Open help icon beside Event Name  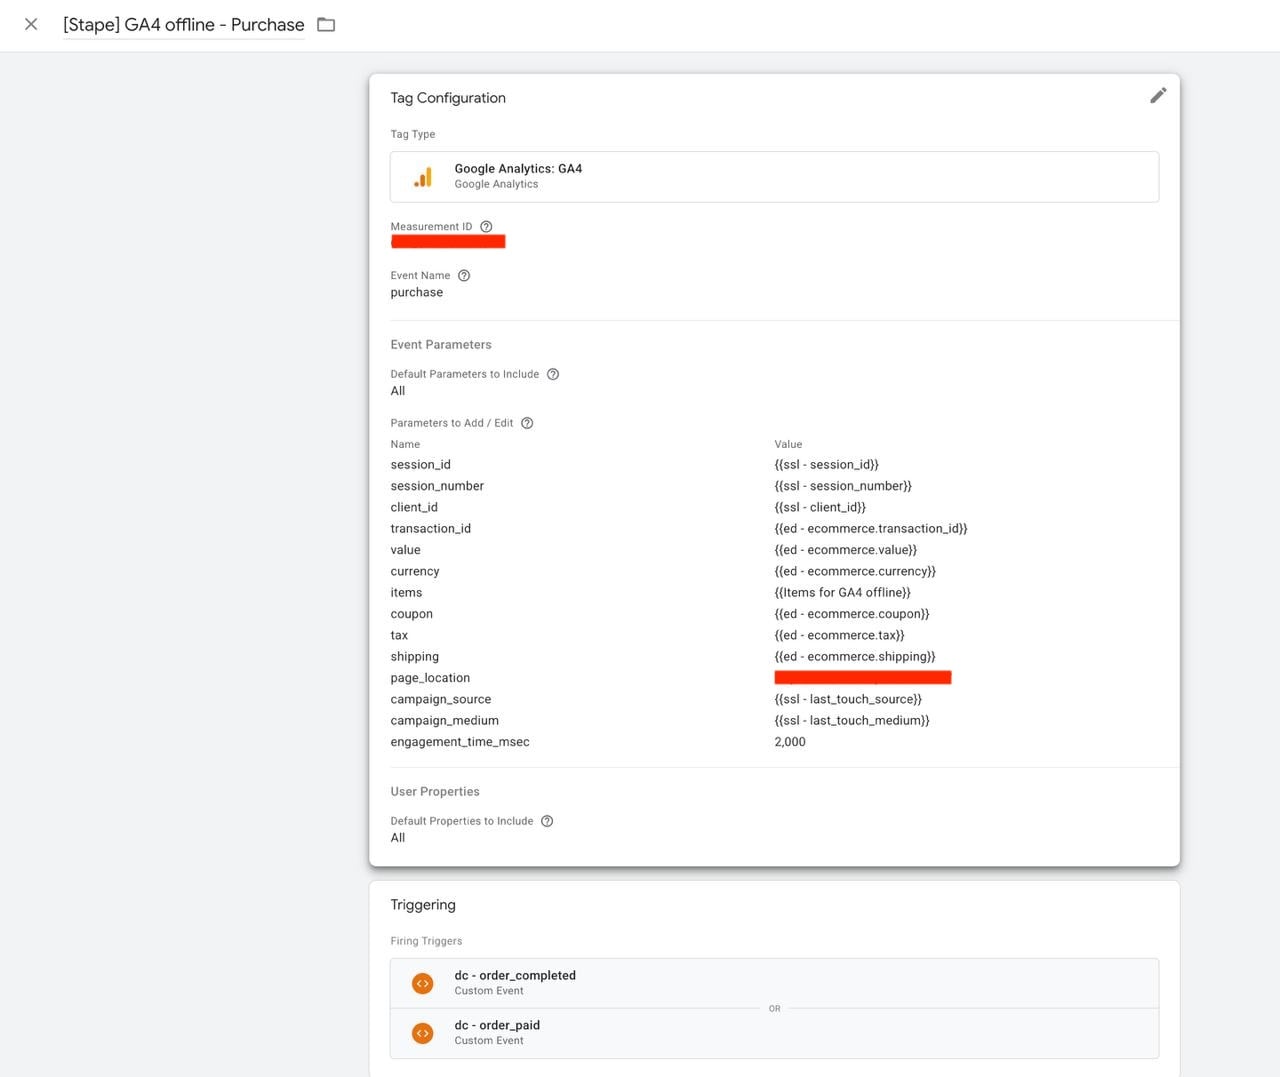[464, 276]
